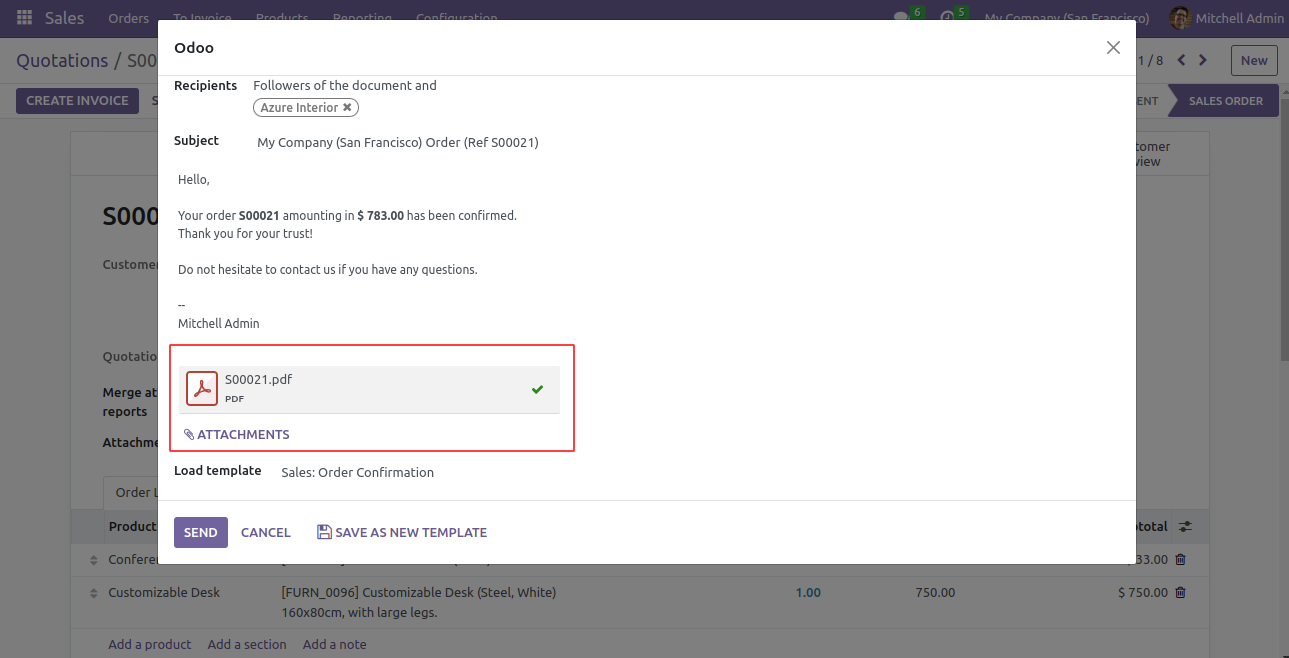1289x658 pixels.
Task: Open the apps grid menu
Action: click(x=24, y=18)
